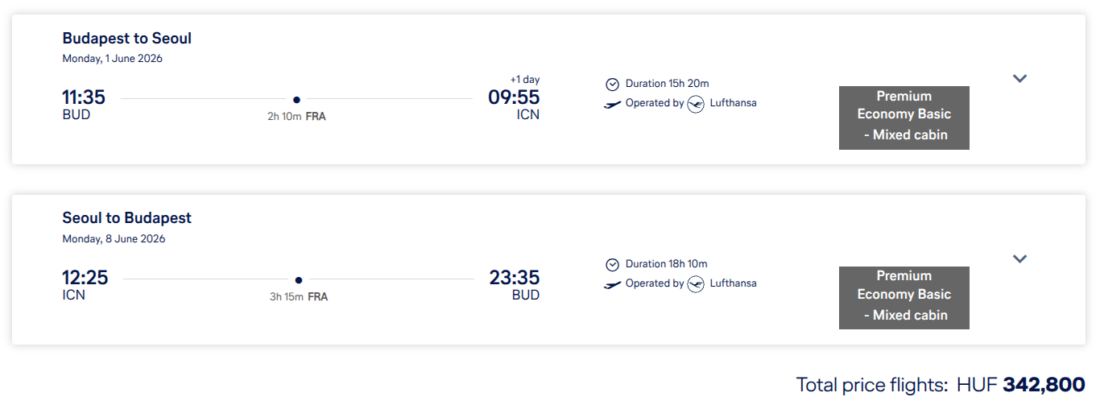Click the Budapest to Seoul heading

click(x=127, y=39)
